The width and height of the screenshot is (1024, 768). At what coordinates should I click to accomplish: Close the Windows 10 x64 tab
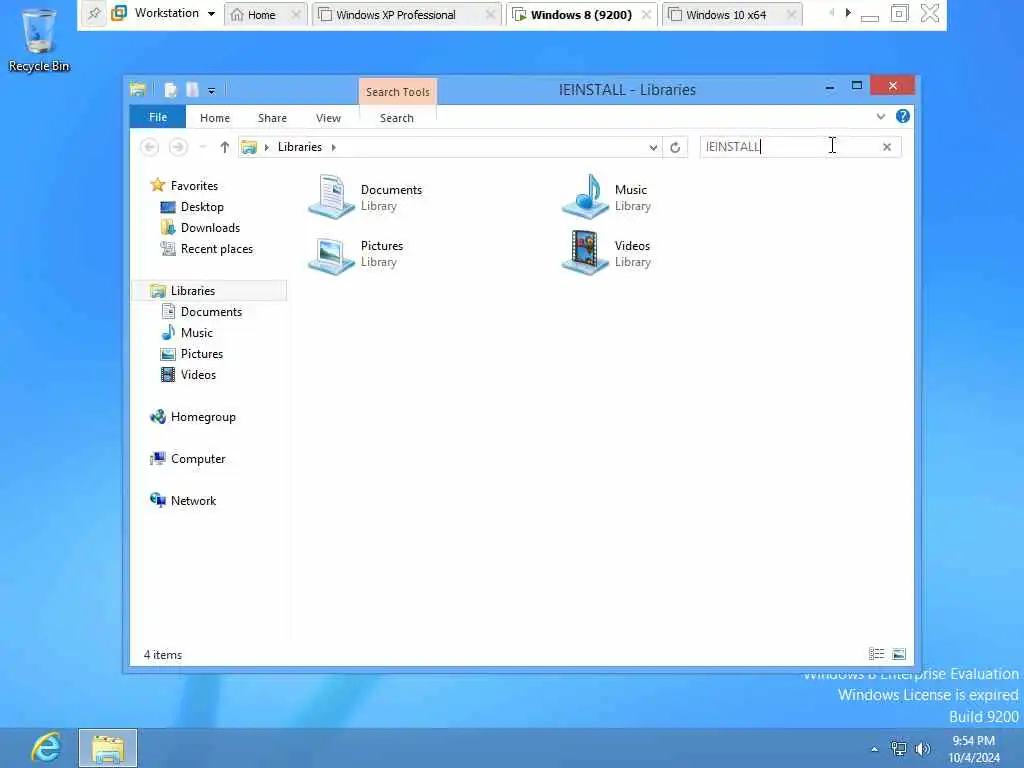point(792,14)
